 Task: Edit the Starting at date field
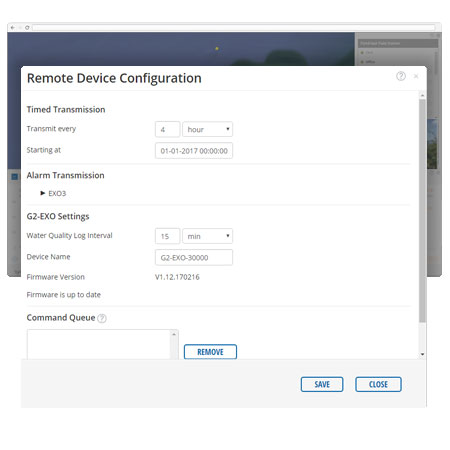(194, 151)
